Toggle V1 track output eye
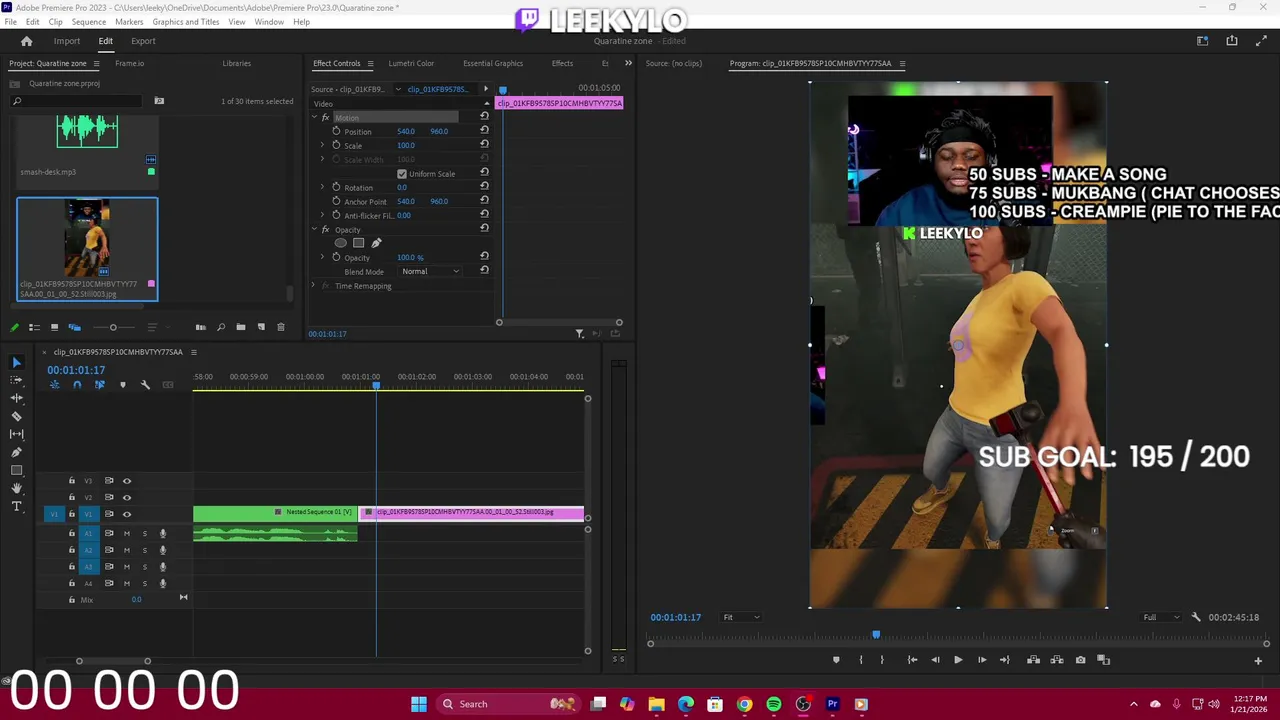Viewport: 1280px width, 720px height. click(x=127, y=514)
